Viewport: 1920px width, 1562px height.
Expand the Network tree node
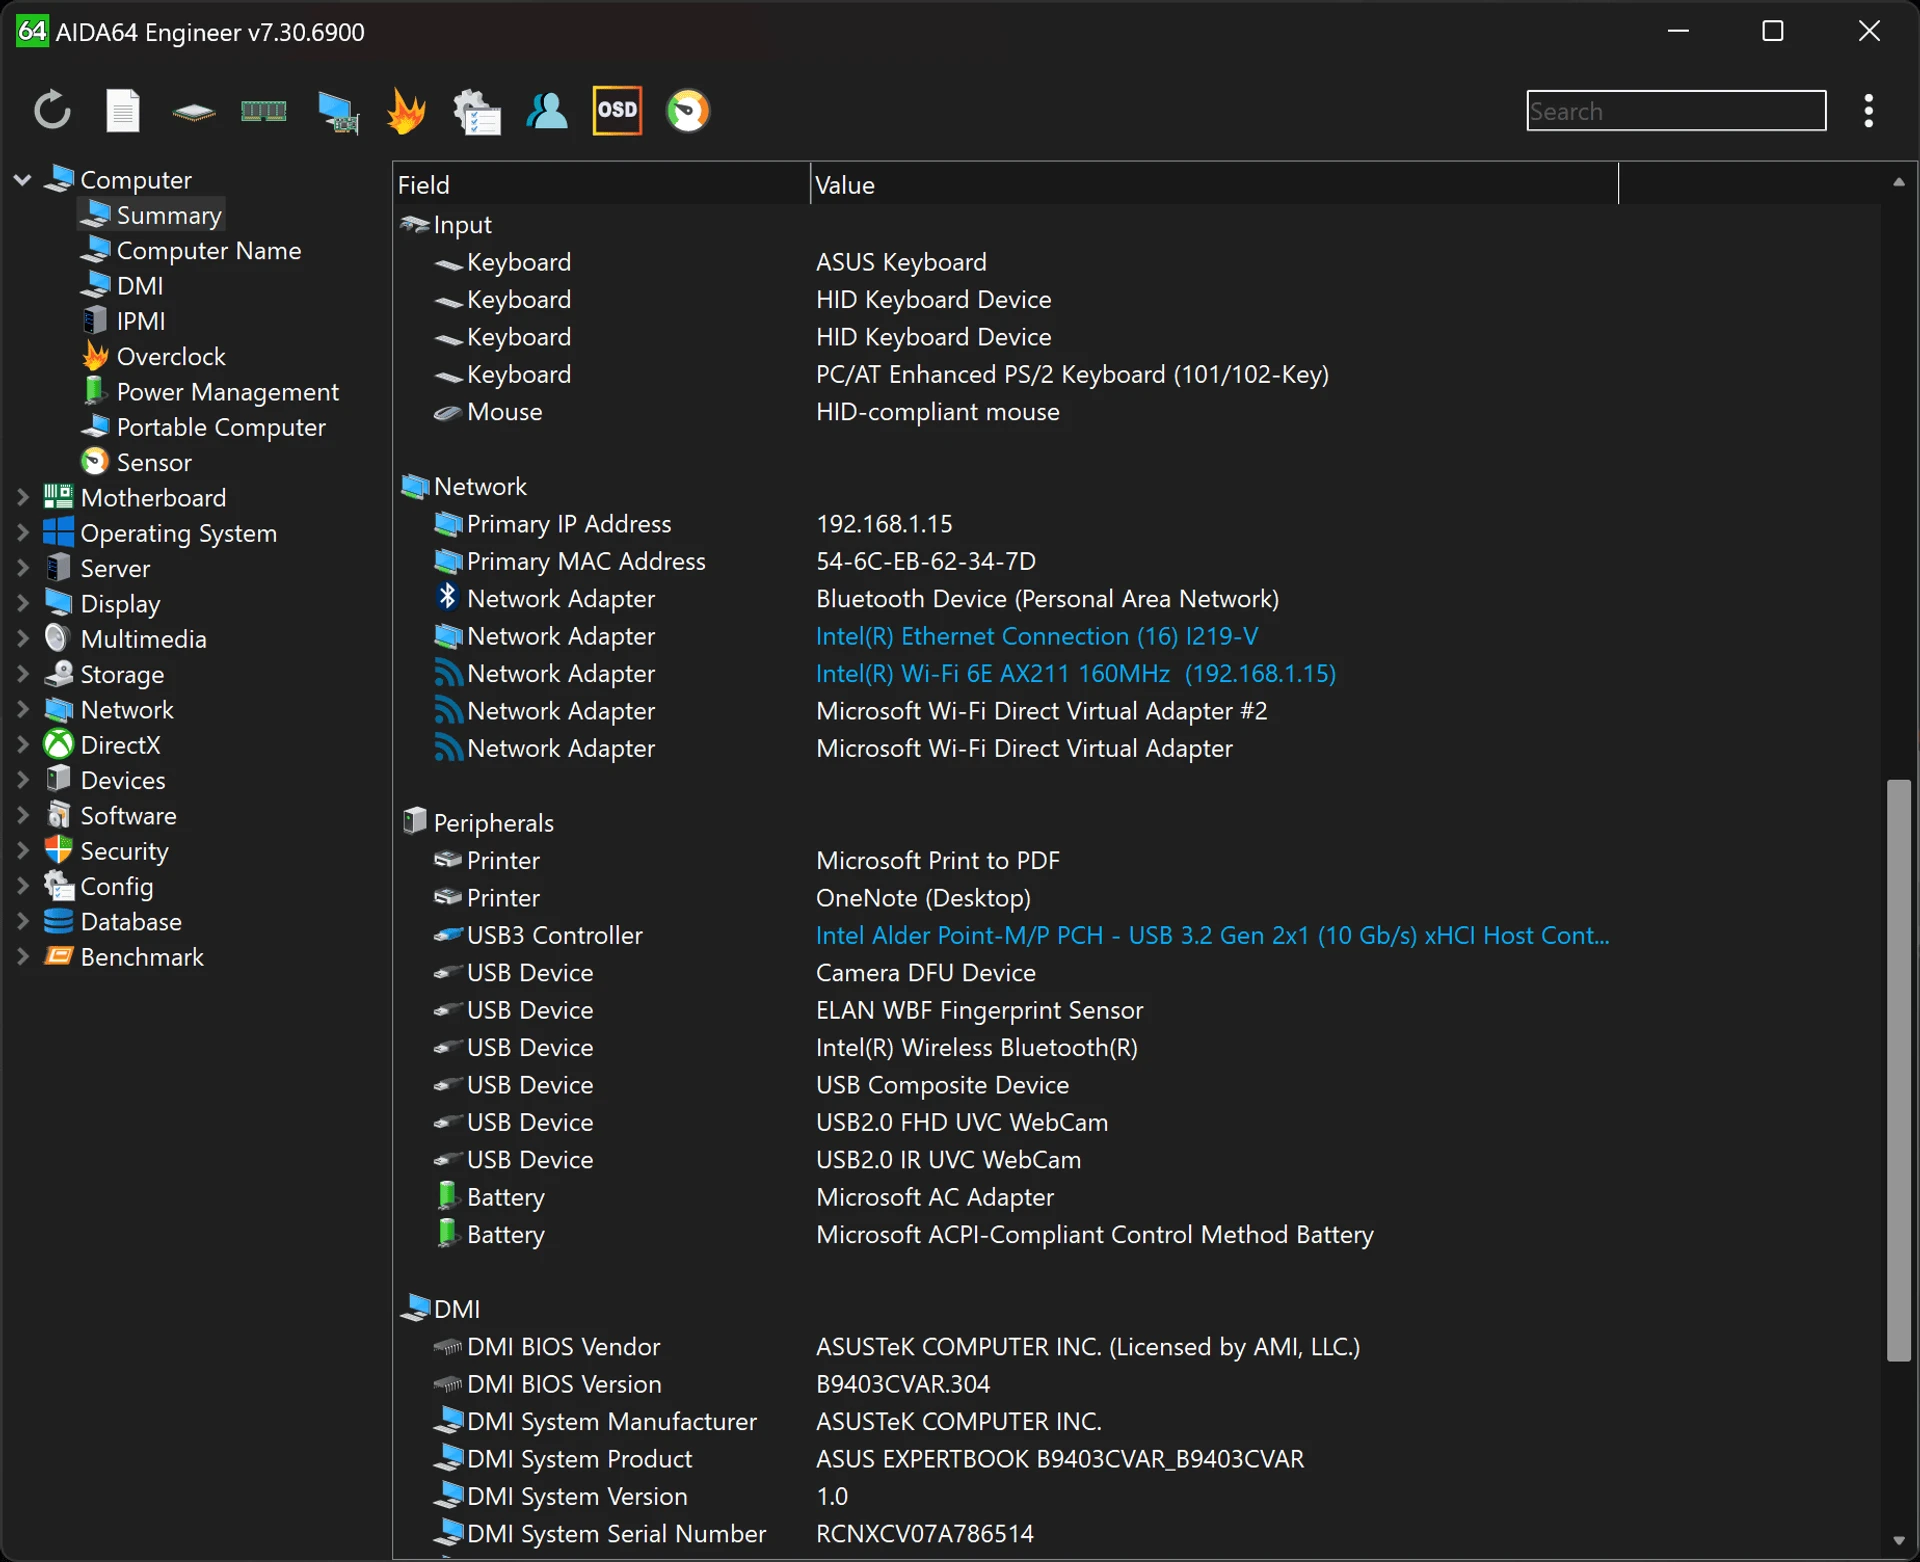(22, 709)
